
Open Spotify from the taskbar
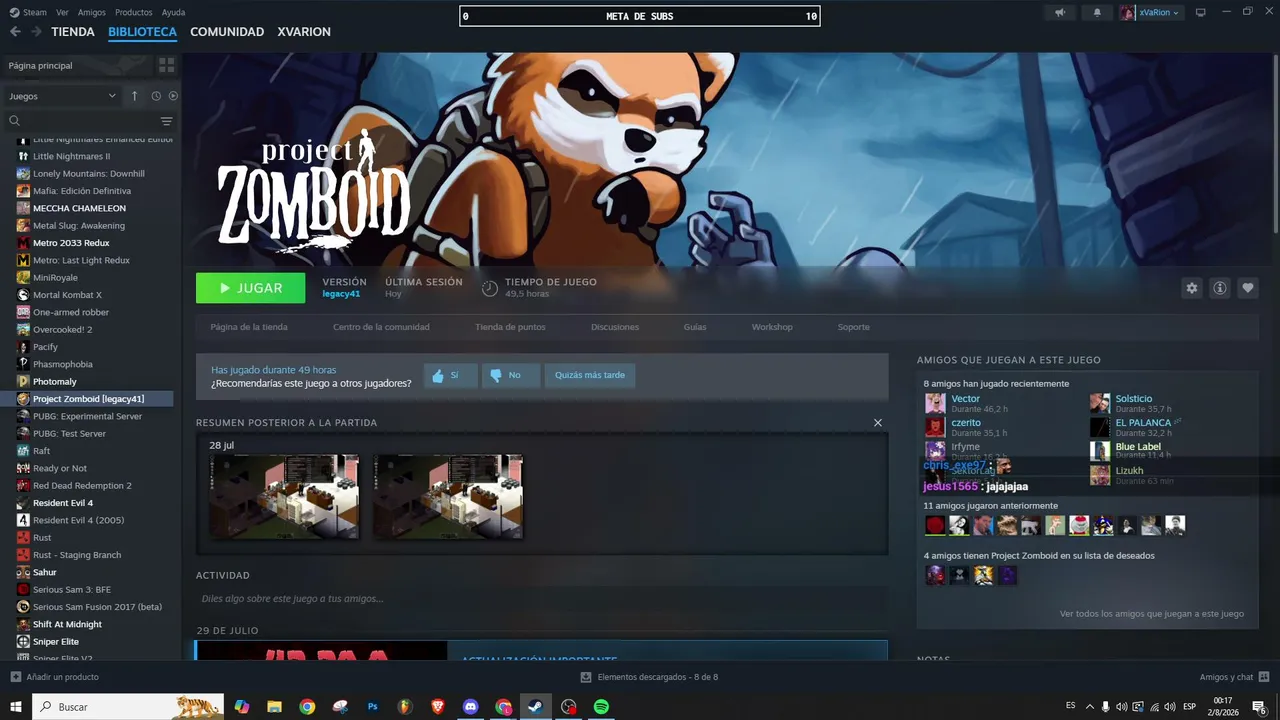[x=601, y=707]
